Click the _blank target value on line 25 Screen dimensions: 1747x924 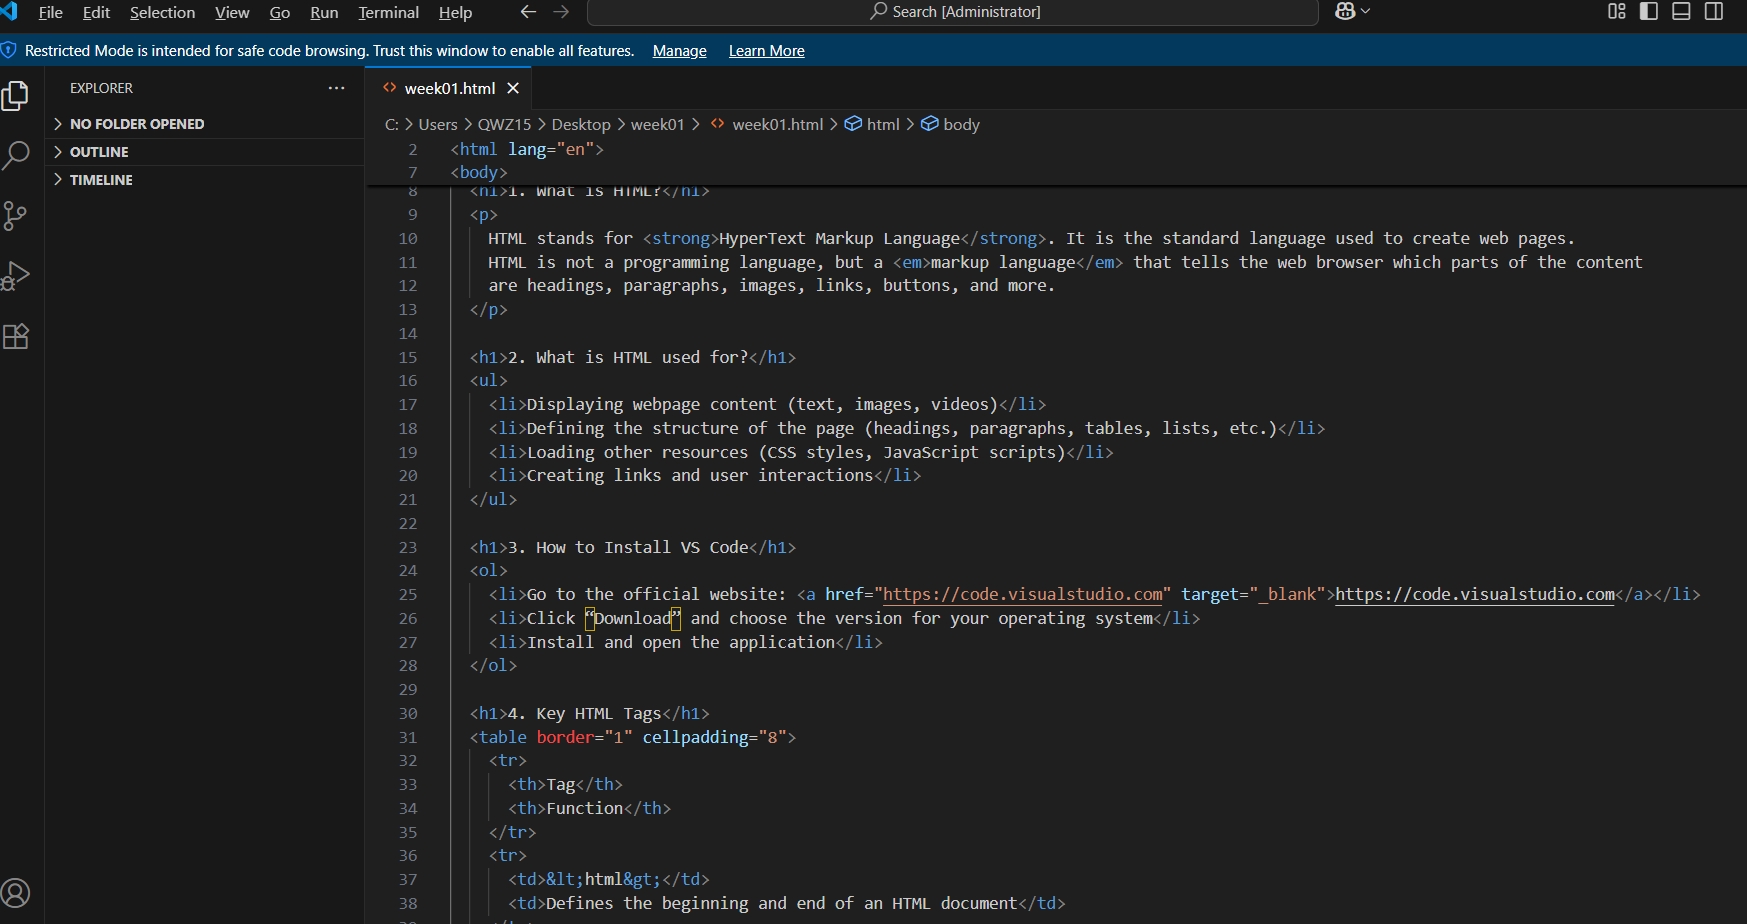pos(1288,594)
